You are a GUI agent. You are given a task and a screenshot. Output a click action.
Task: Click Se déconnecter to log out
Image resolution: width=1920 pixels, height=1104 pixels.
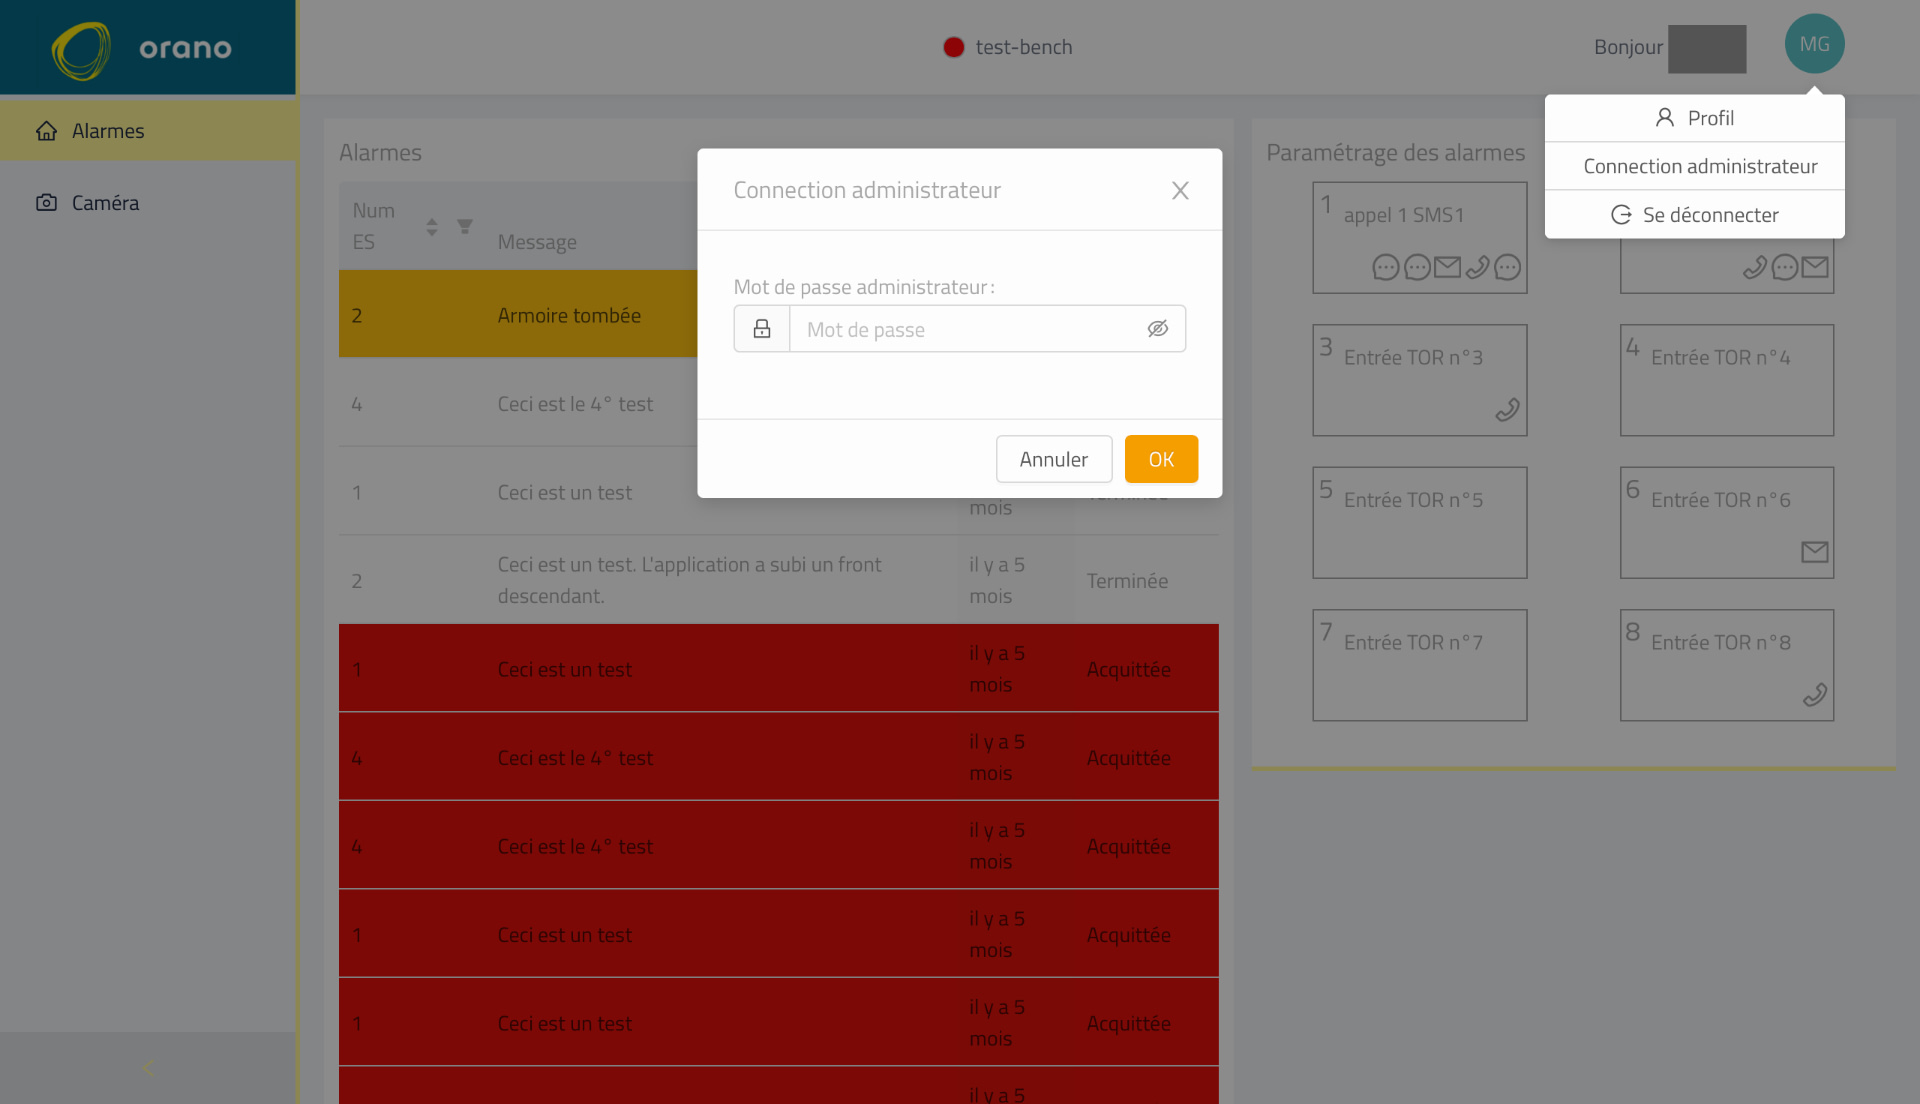click(1695, 215)
